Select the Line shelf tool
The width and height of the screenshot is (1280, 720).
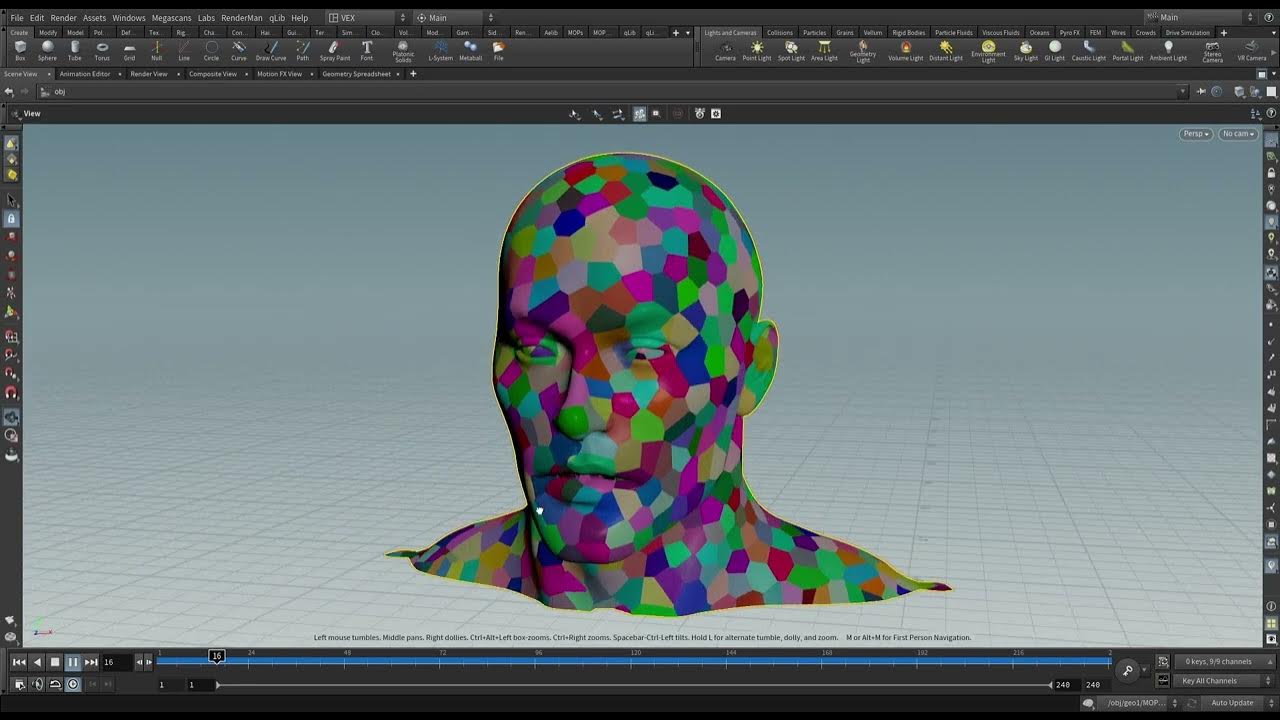(184, 51)
